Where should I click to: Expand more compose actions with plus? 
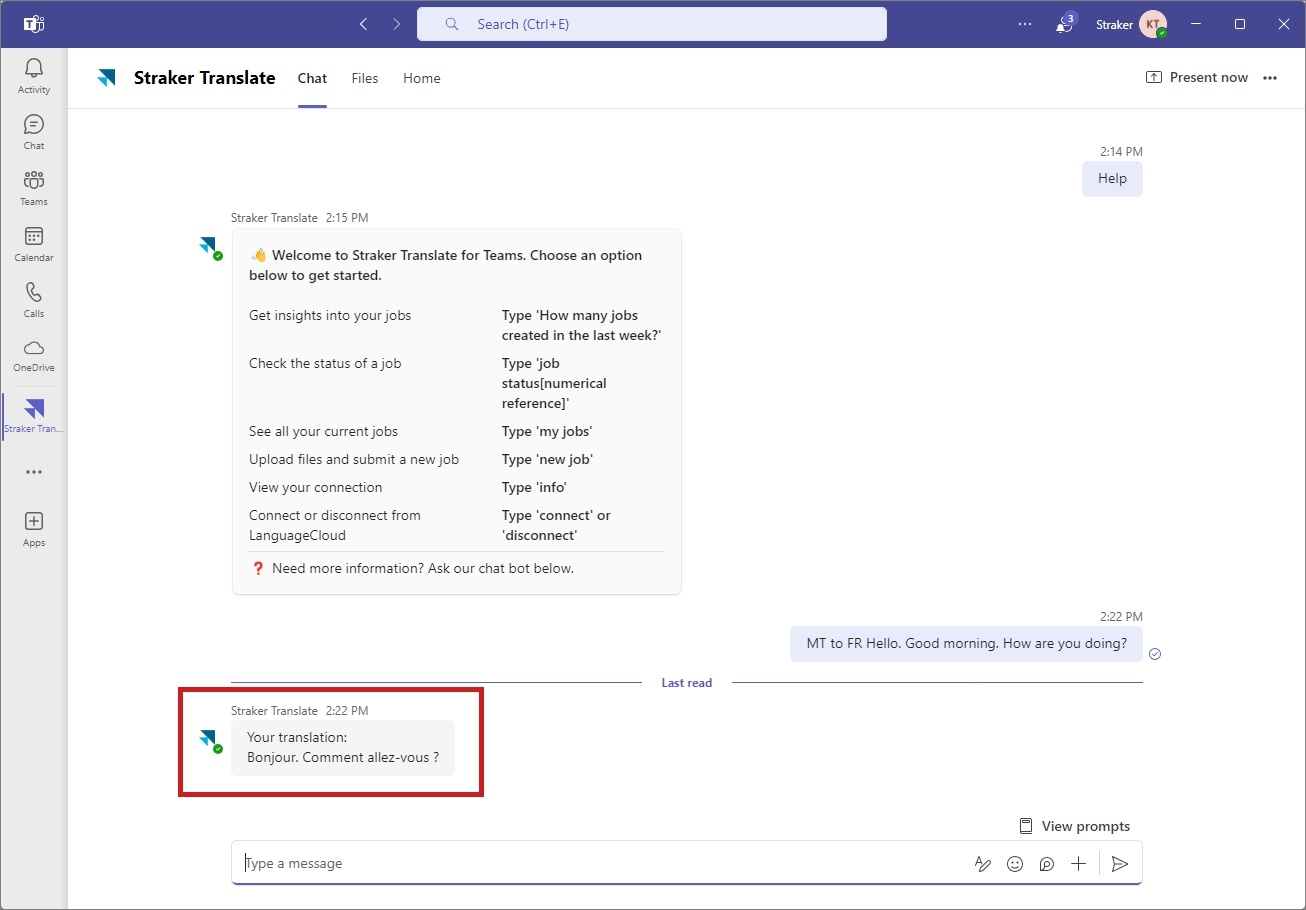coord(1078,863)
